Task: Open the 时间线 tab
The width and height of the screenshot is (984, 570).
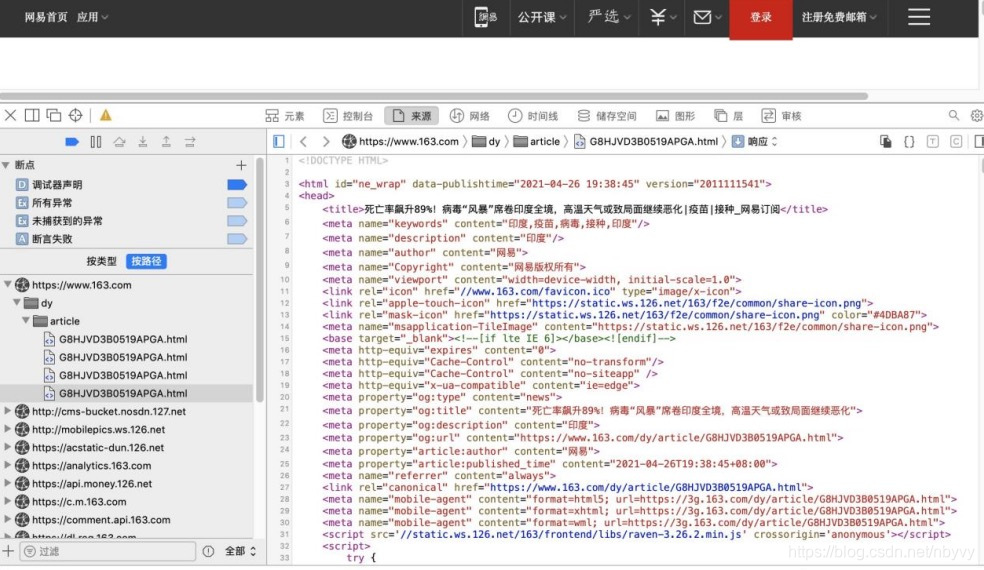Action: click(533, 116)
